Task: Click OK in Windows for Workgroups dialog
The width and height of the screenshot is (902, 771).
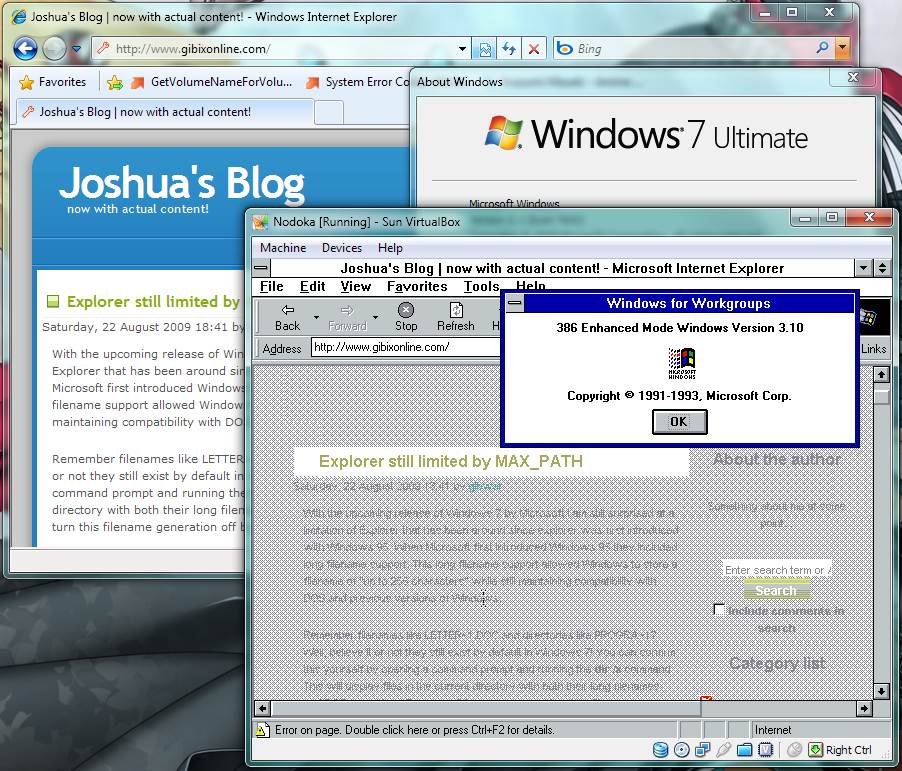Action: (x=679, y=422)
